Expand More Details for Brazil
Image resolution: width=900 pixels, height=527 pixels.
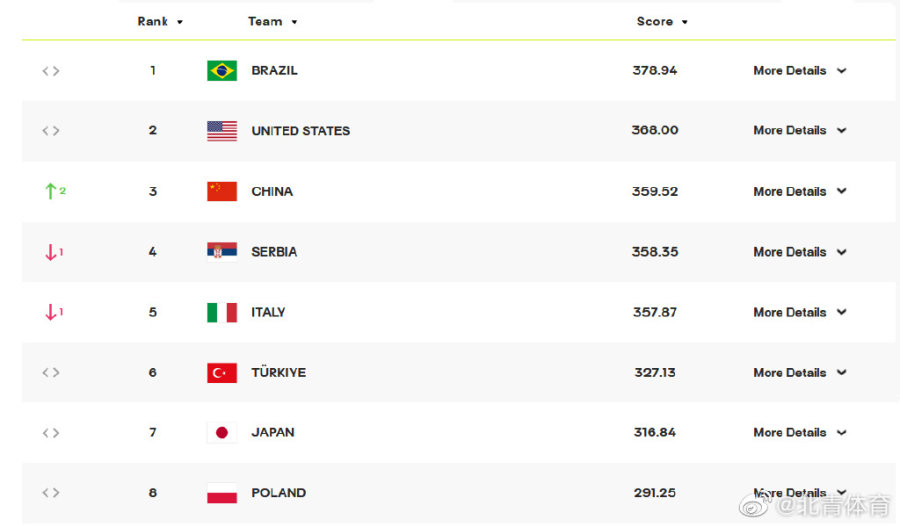tap(799, 71)
